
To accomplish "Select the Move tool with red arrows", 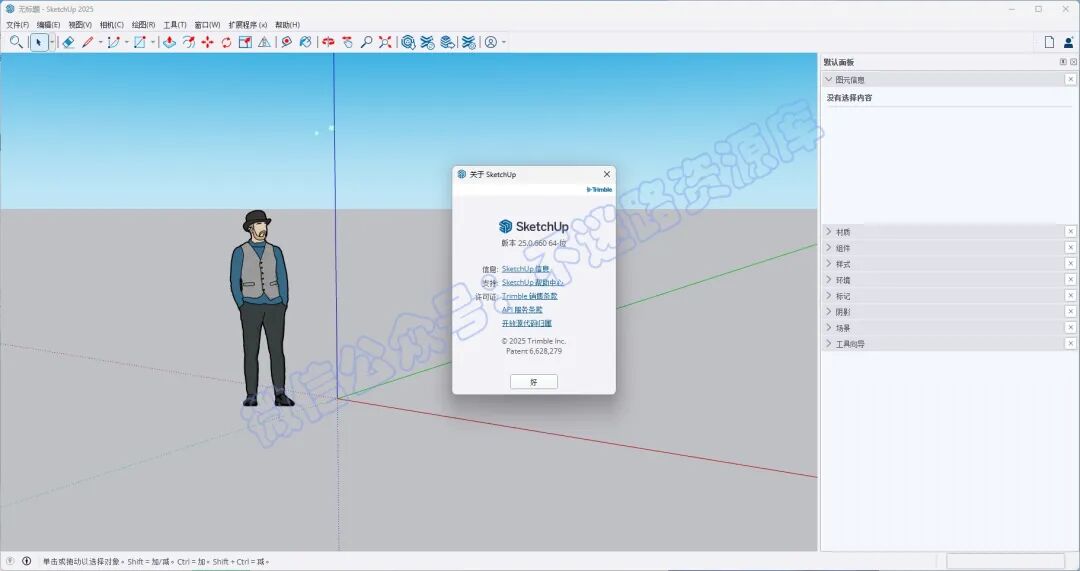I will [207, 42].
